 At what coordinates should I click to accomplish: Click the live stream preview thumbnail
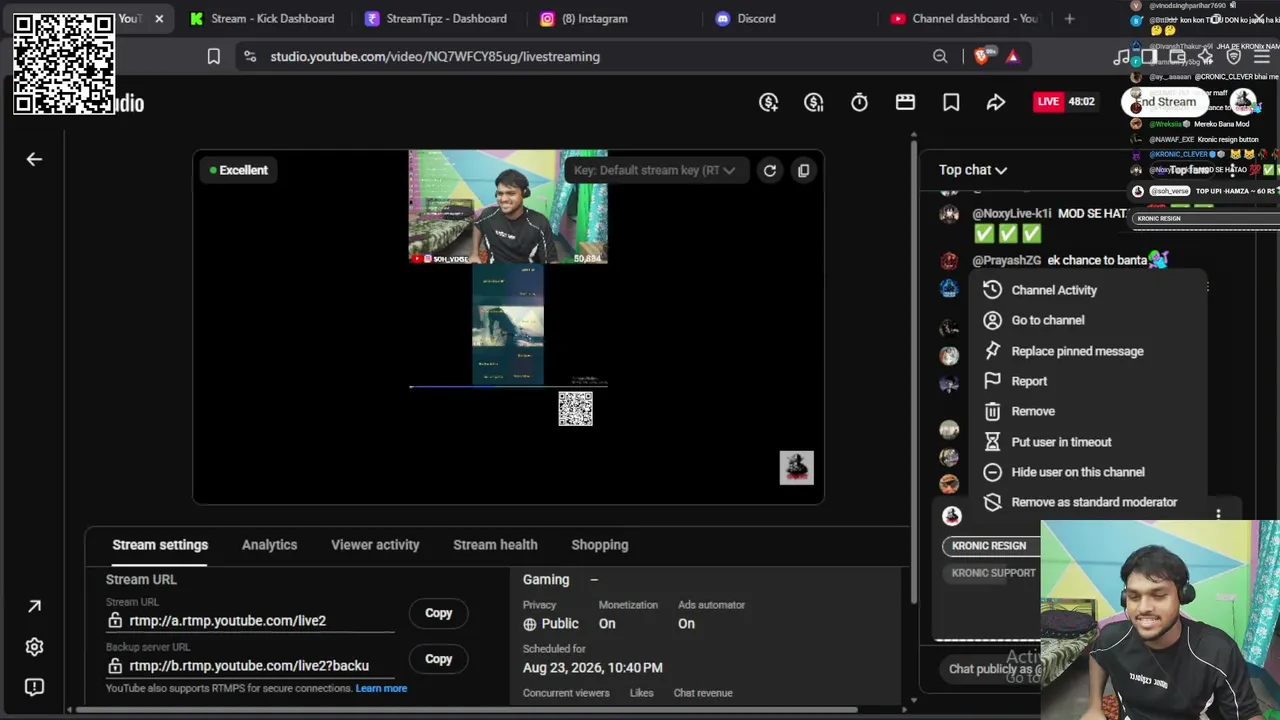pos(508,327)
